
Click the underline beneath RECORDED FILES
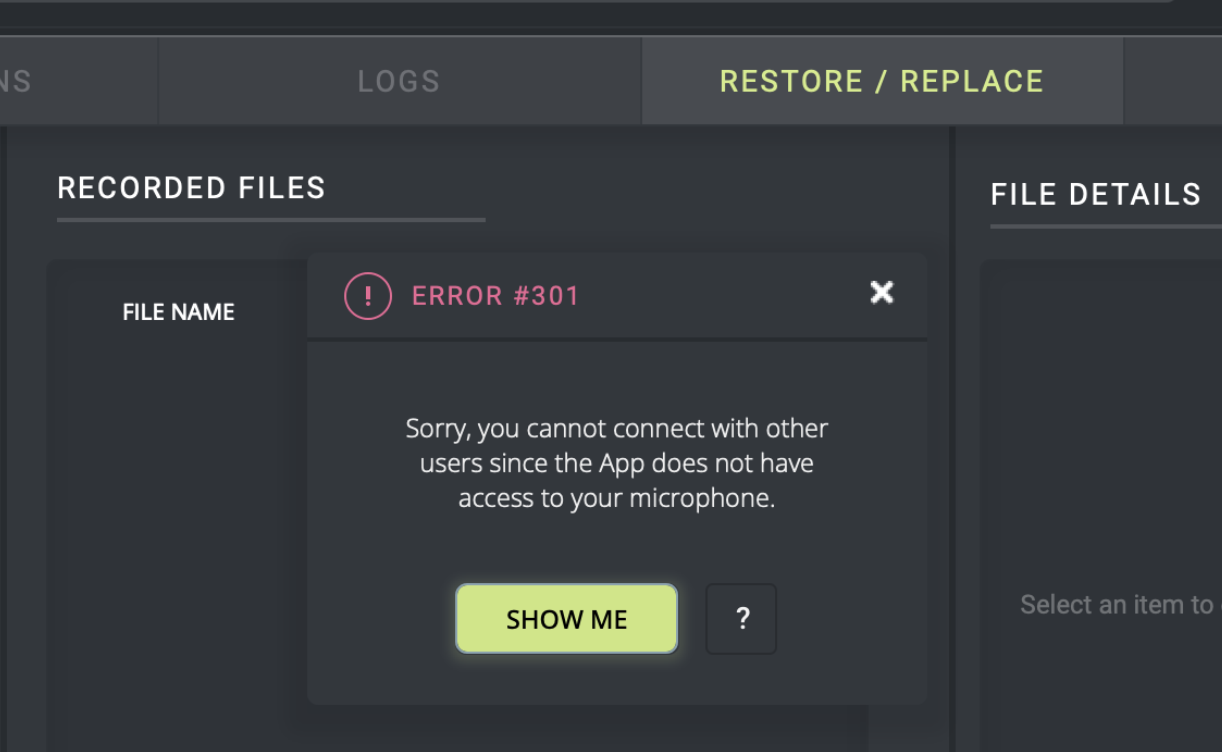click(270, 219)
